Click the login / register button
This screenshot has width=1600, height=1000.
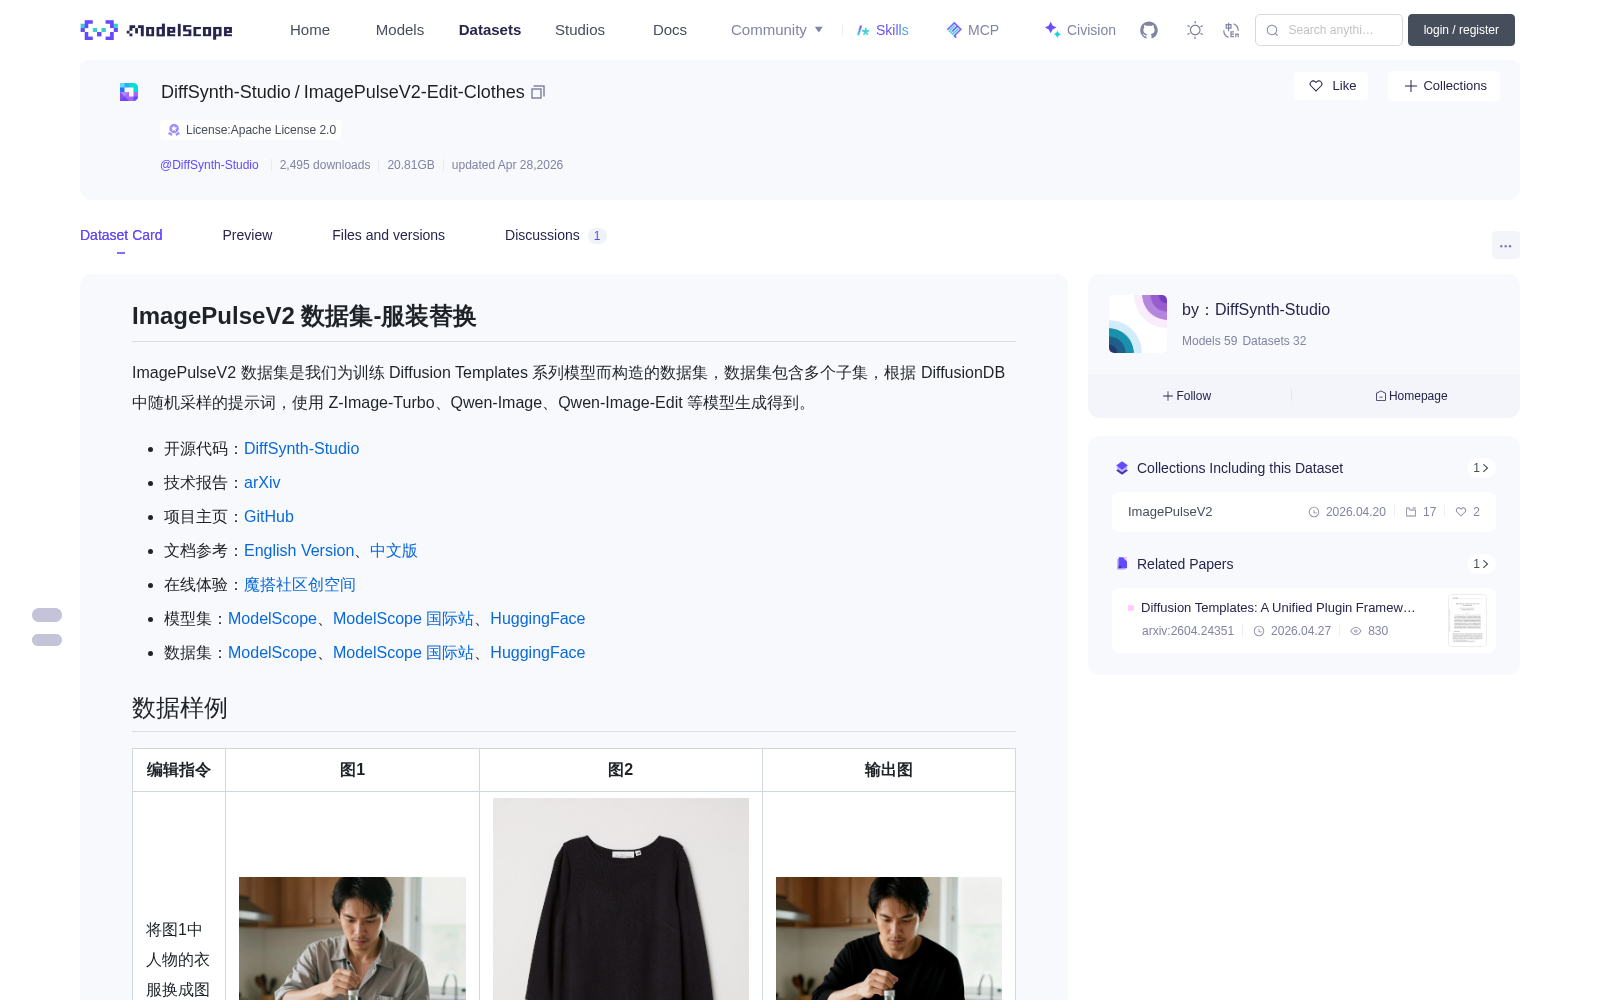coord(1461,30)
